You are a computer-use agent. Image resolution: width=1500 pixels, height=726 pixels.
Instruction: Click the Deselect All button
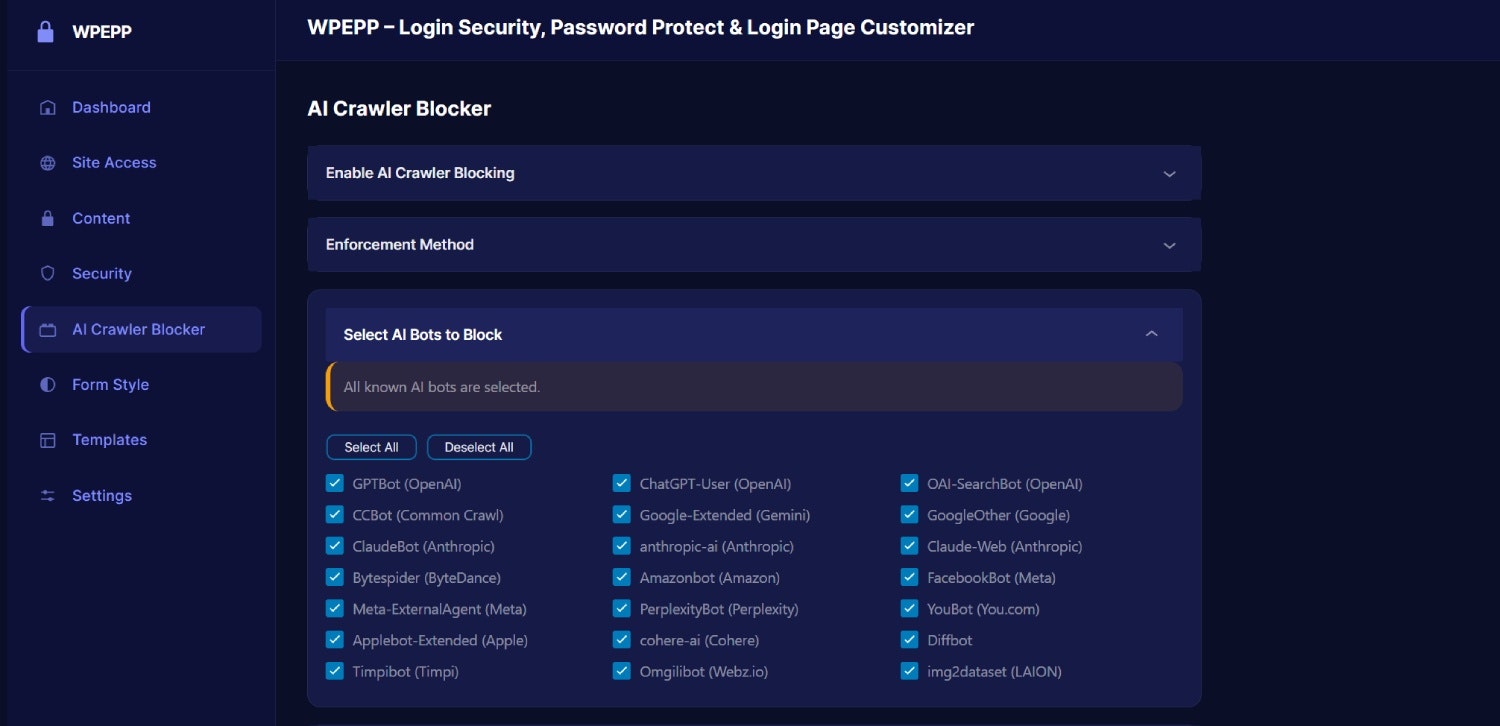(479, 447)
